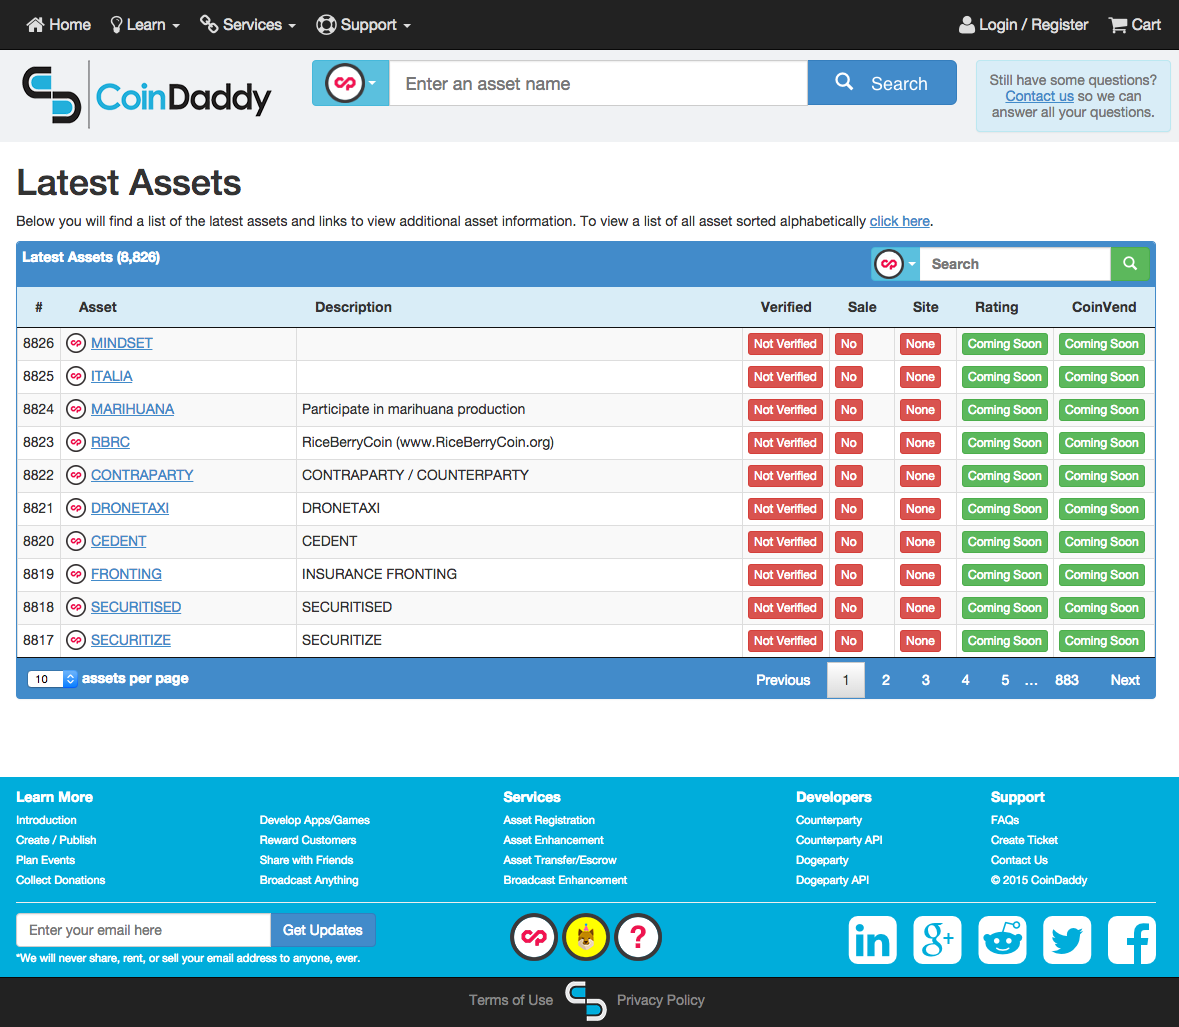1179x1027 pixels.
Task: Click the 'RiceBerryCoin (www.RiceBerryCoin.org)' description
Action: pos(428,443)
